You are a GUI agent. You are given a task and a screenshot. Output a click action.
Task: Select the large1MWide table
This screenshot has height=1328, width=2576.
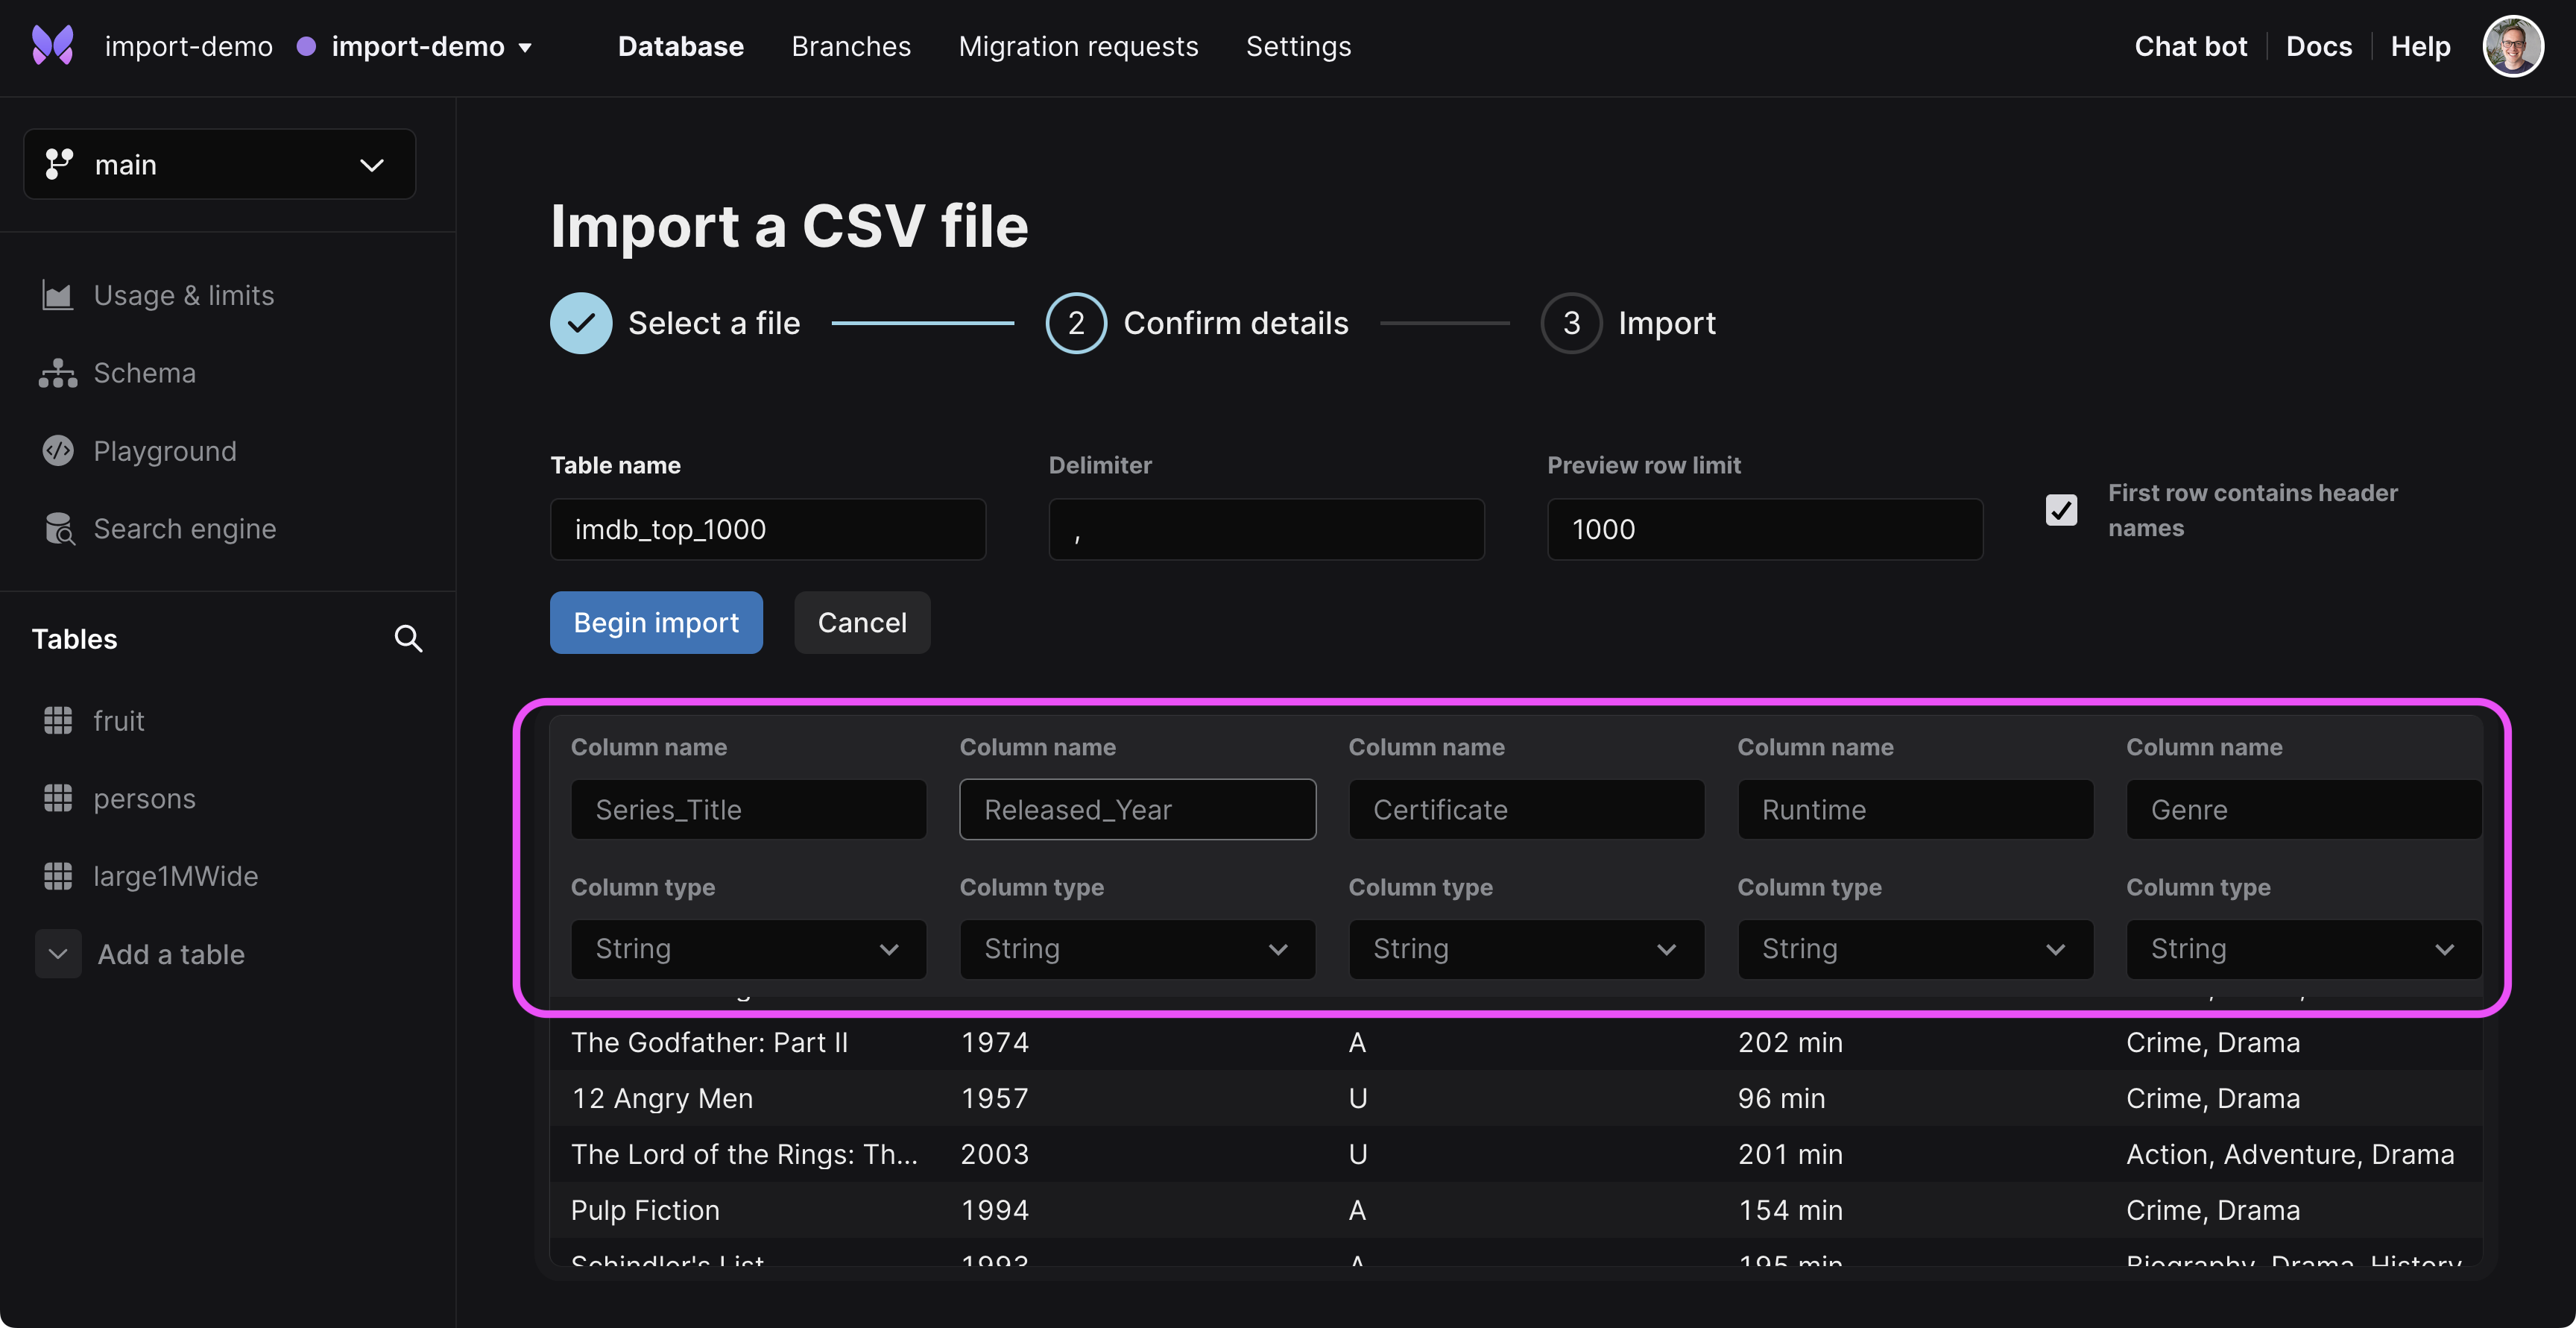pyautogui.click(x=175, y=876)
